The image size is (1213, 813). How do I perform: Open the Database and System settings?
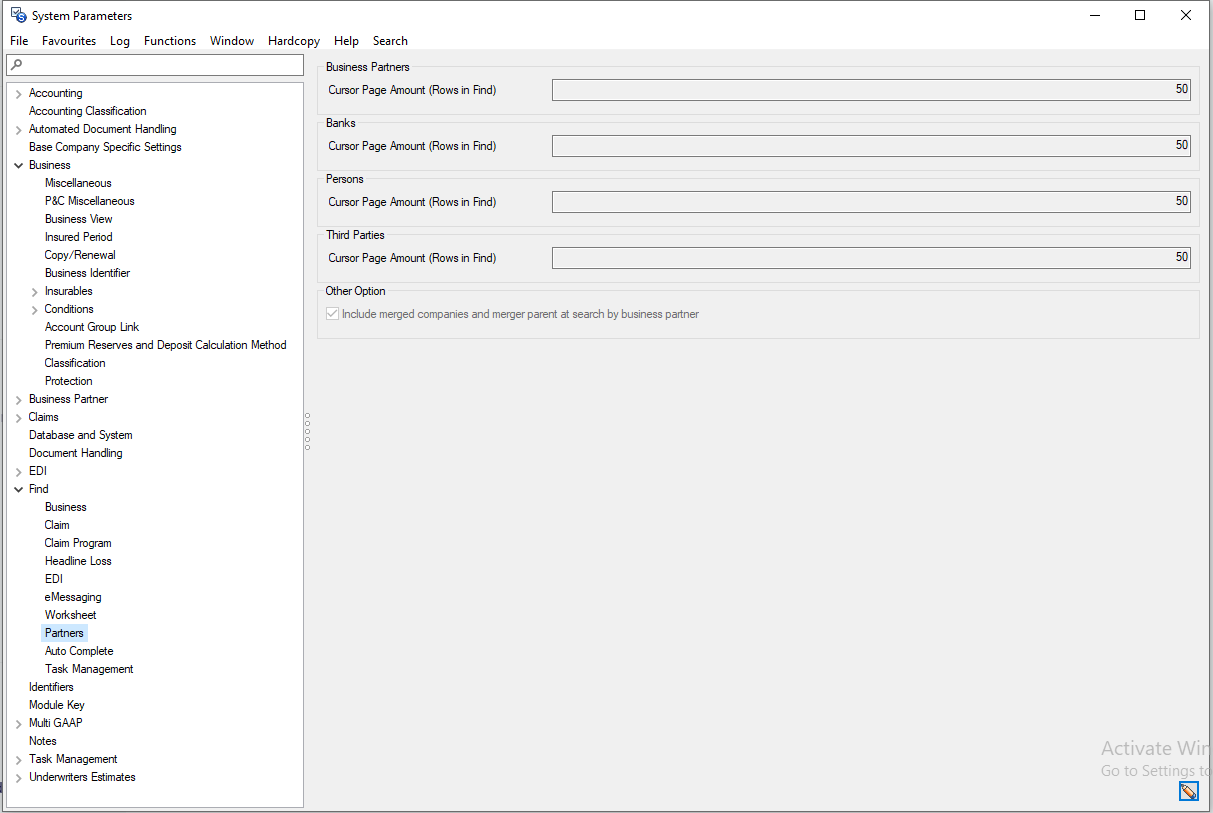(x=80, y=435)
